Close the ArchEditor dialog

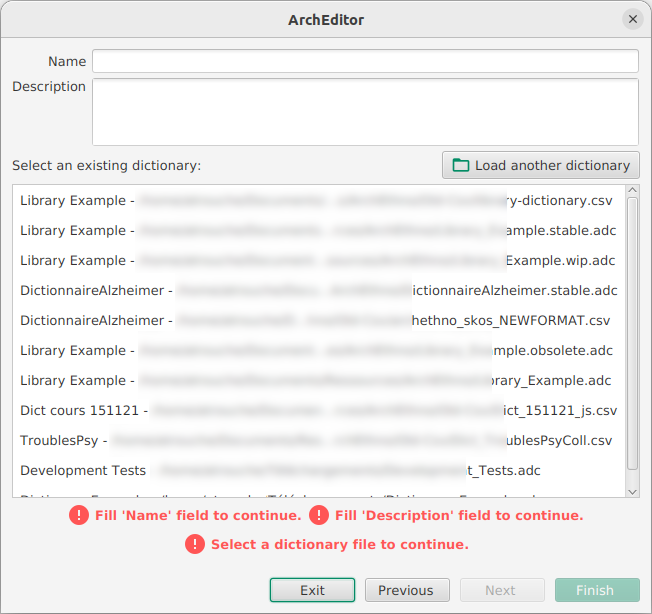tap(632, 19)
